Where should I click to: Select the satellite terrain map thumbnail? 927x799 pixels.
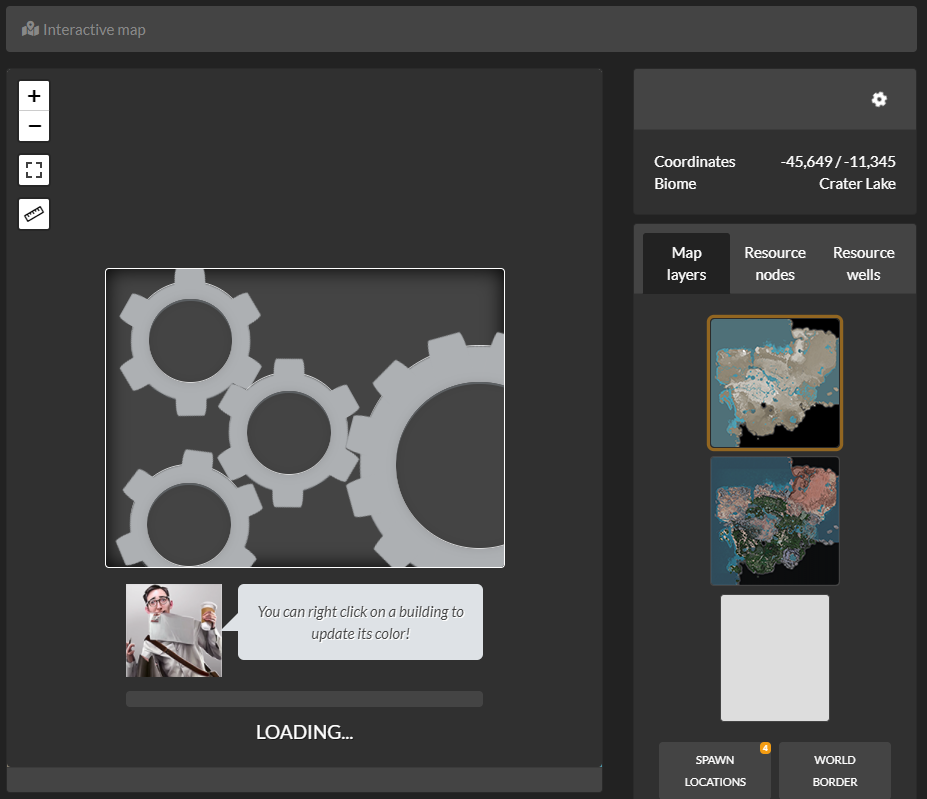click(774, 520)
